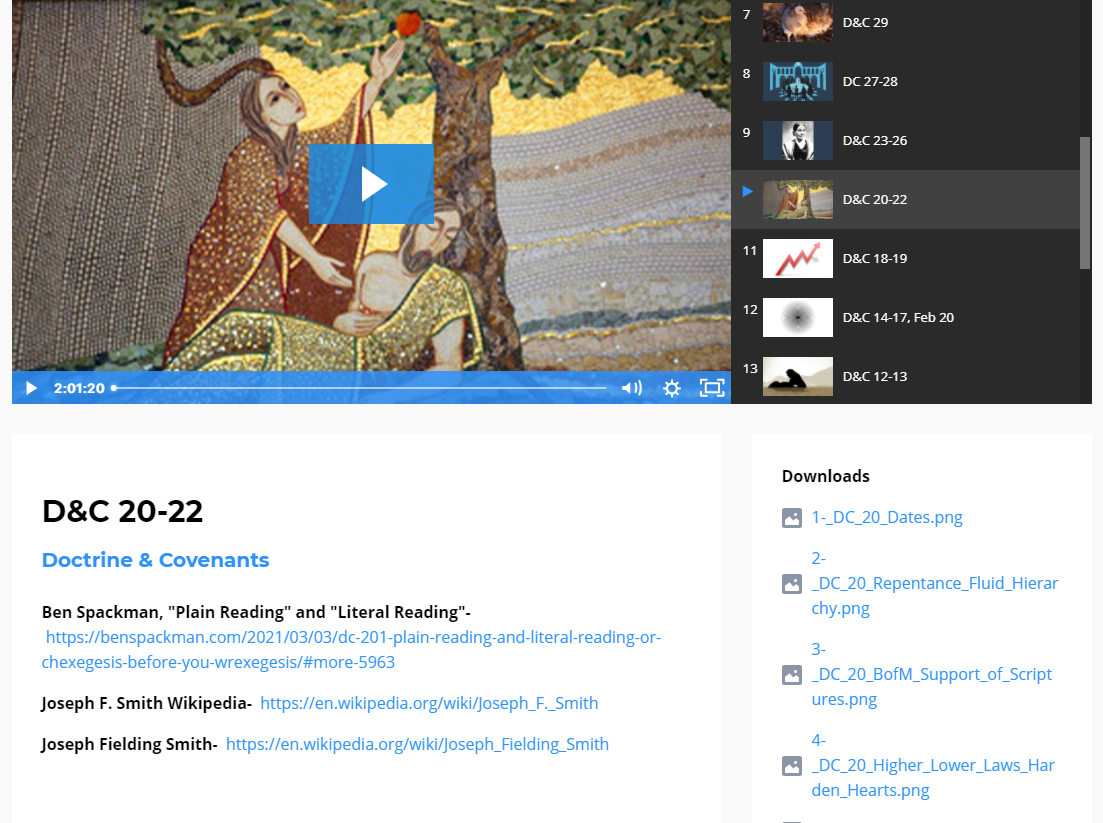Select the D&C 20-22 playlist title
The width and height of the screenshot is (1103, 823).
pos(875,200)
